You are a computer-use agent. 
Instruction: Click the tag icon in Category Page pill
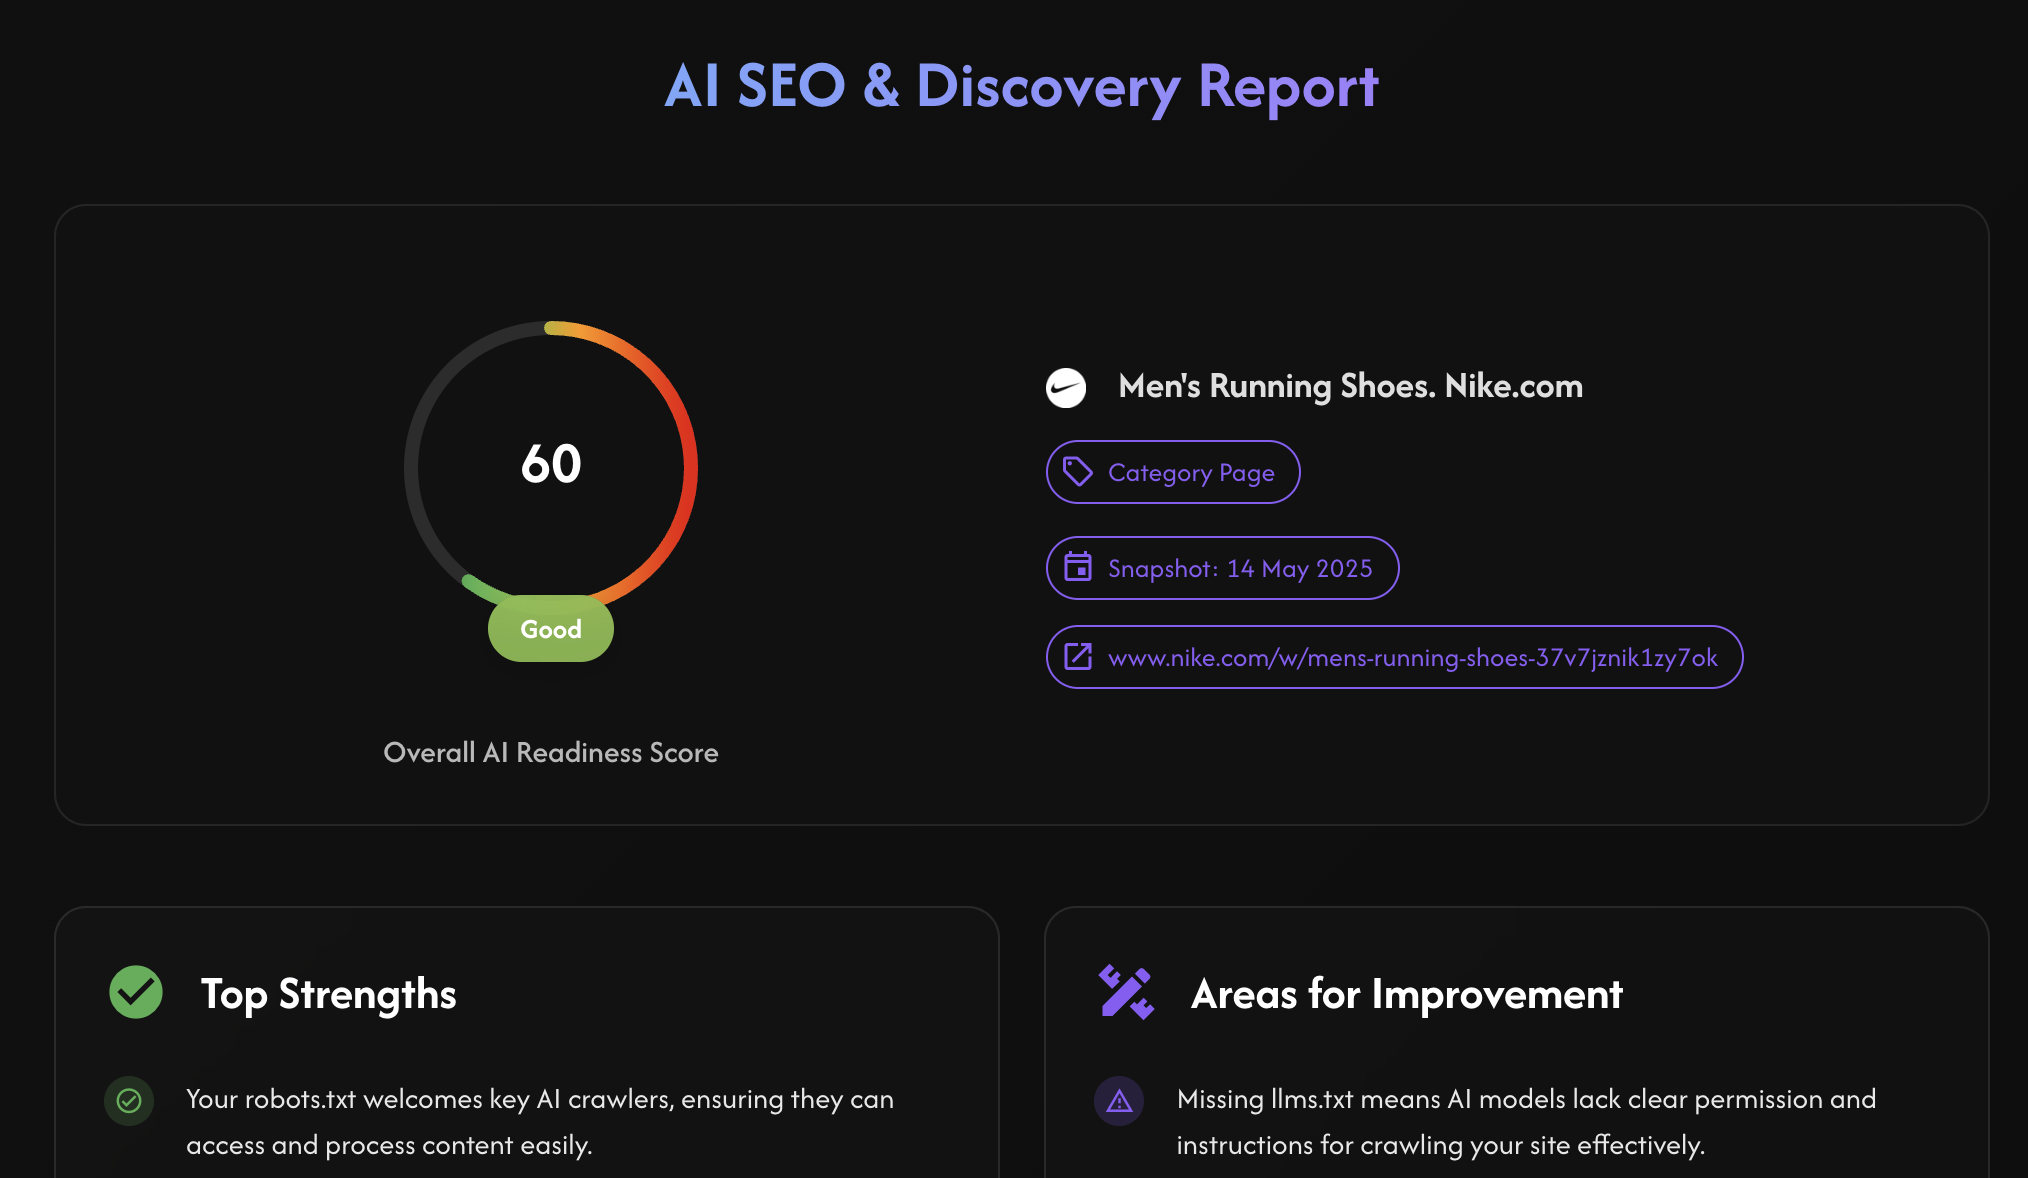pos(1077,472)
